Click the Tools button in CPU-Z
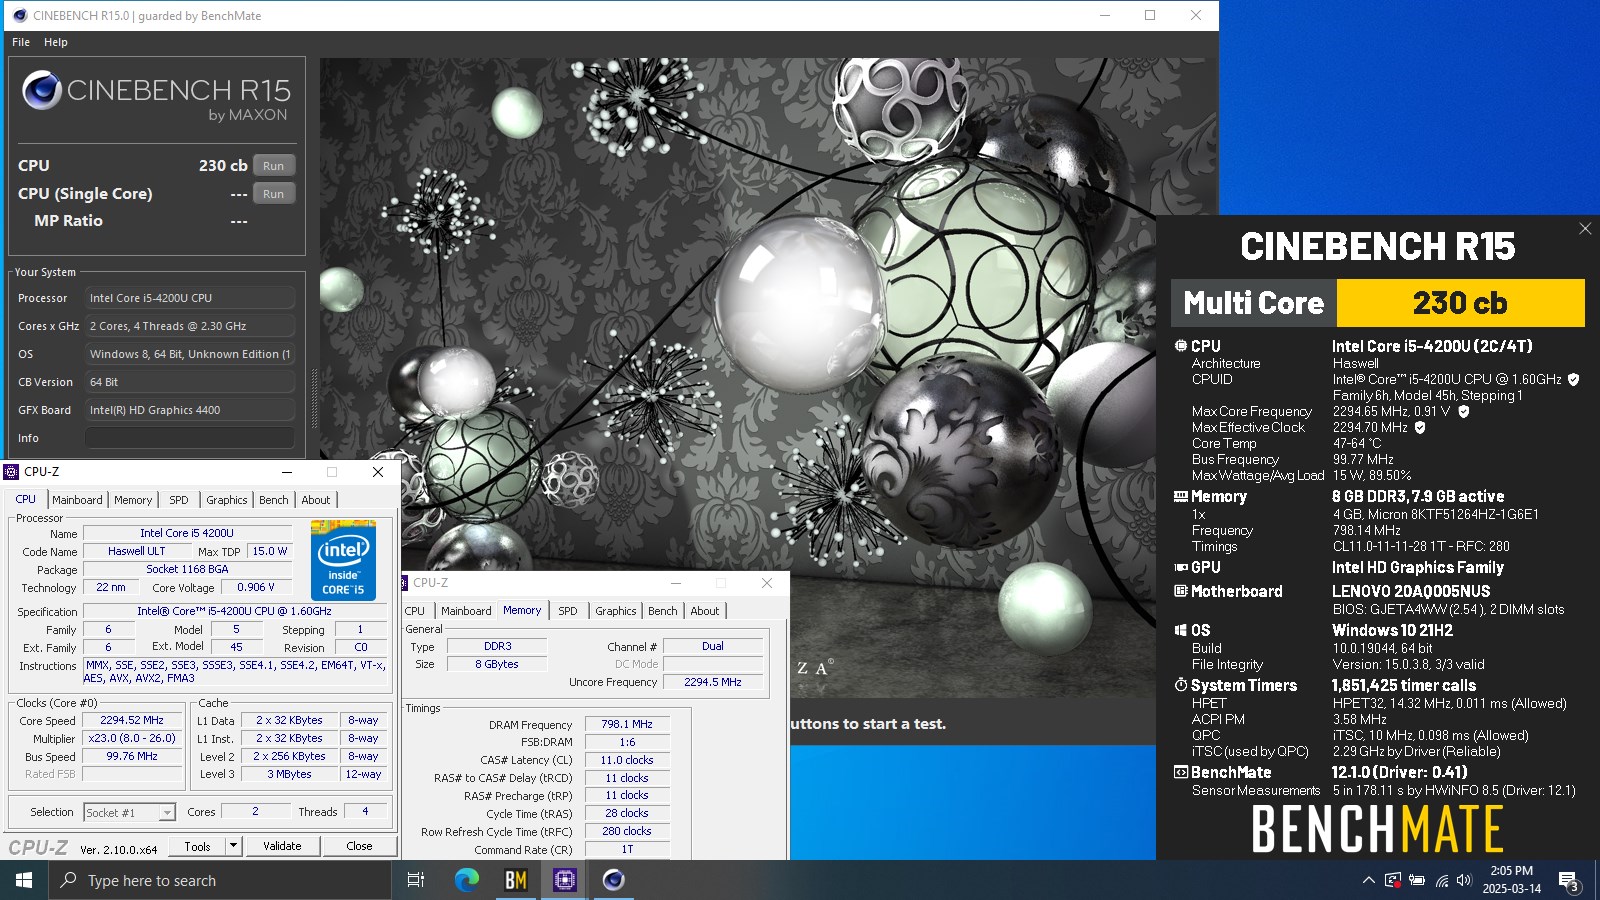This screenshot has height=900, width=1600. click(x=197, y=846)
